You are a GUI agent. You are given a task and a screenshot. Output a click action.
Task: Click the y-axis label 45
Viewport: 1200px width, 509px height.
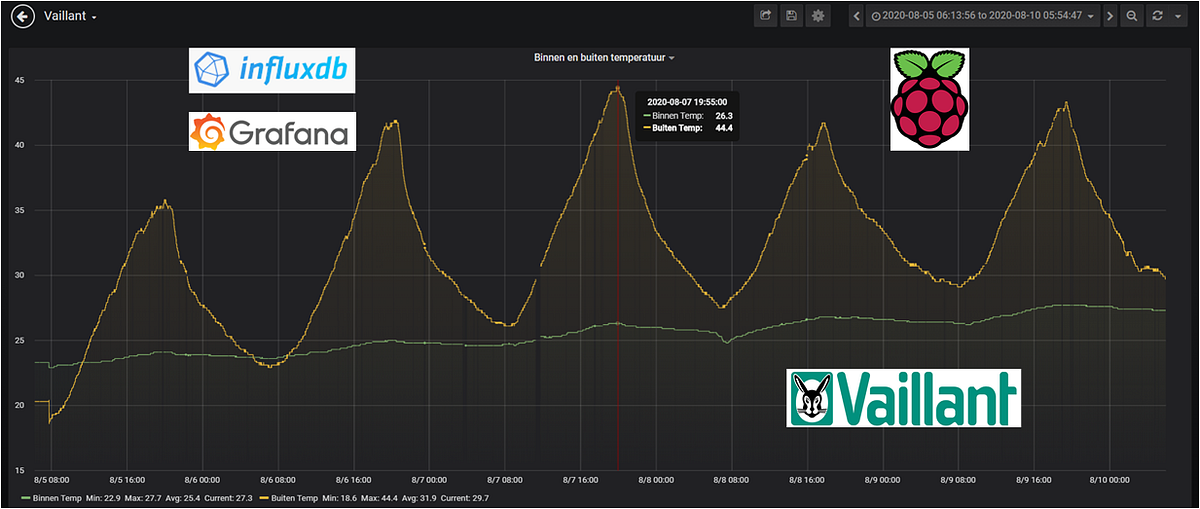pos(19,80)
